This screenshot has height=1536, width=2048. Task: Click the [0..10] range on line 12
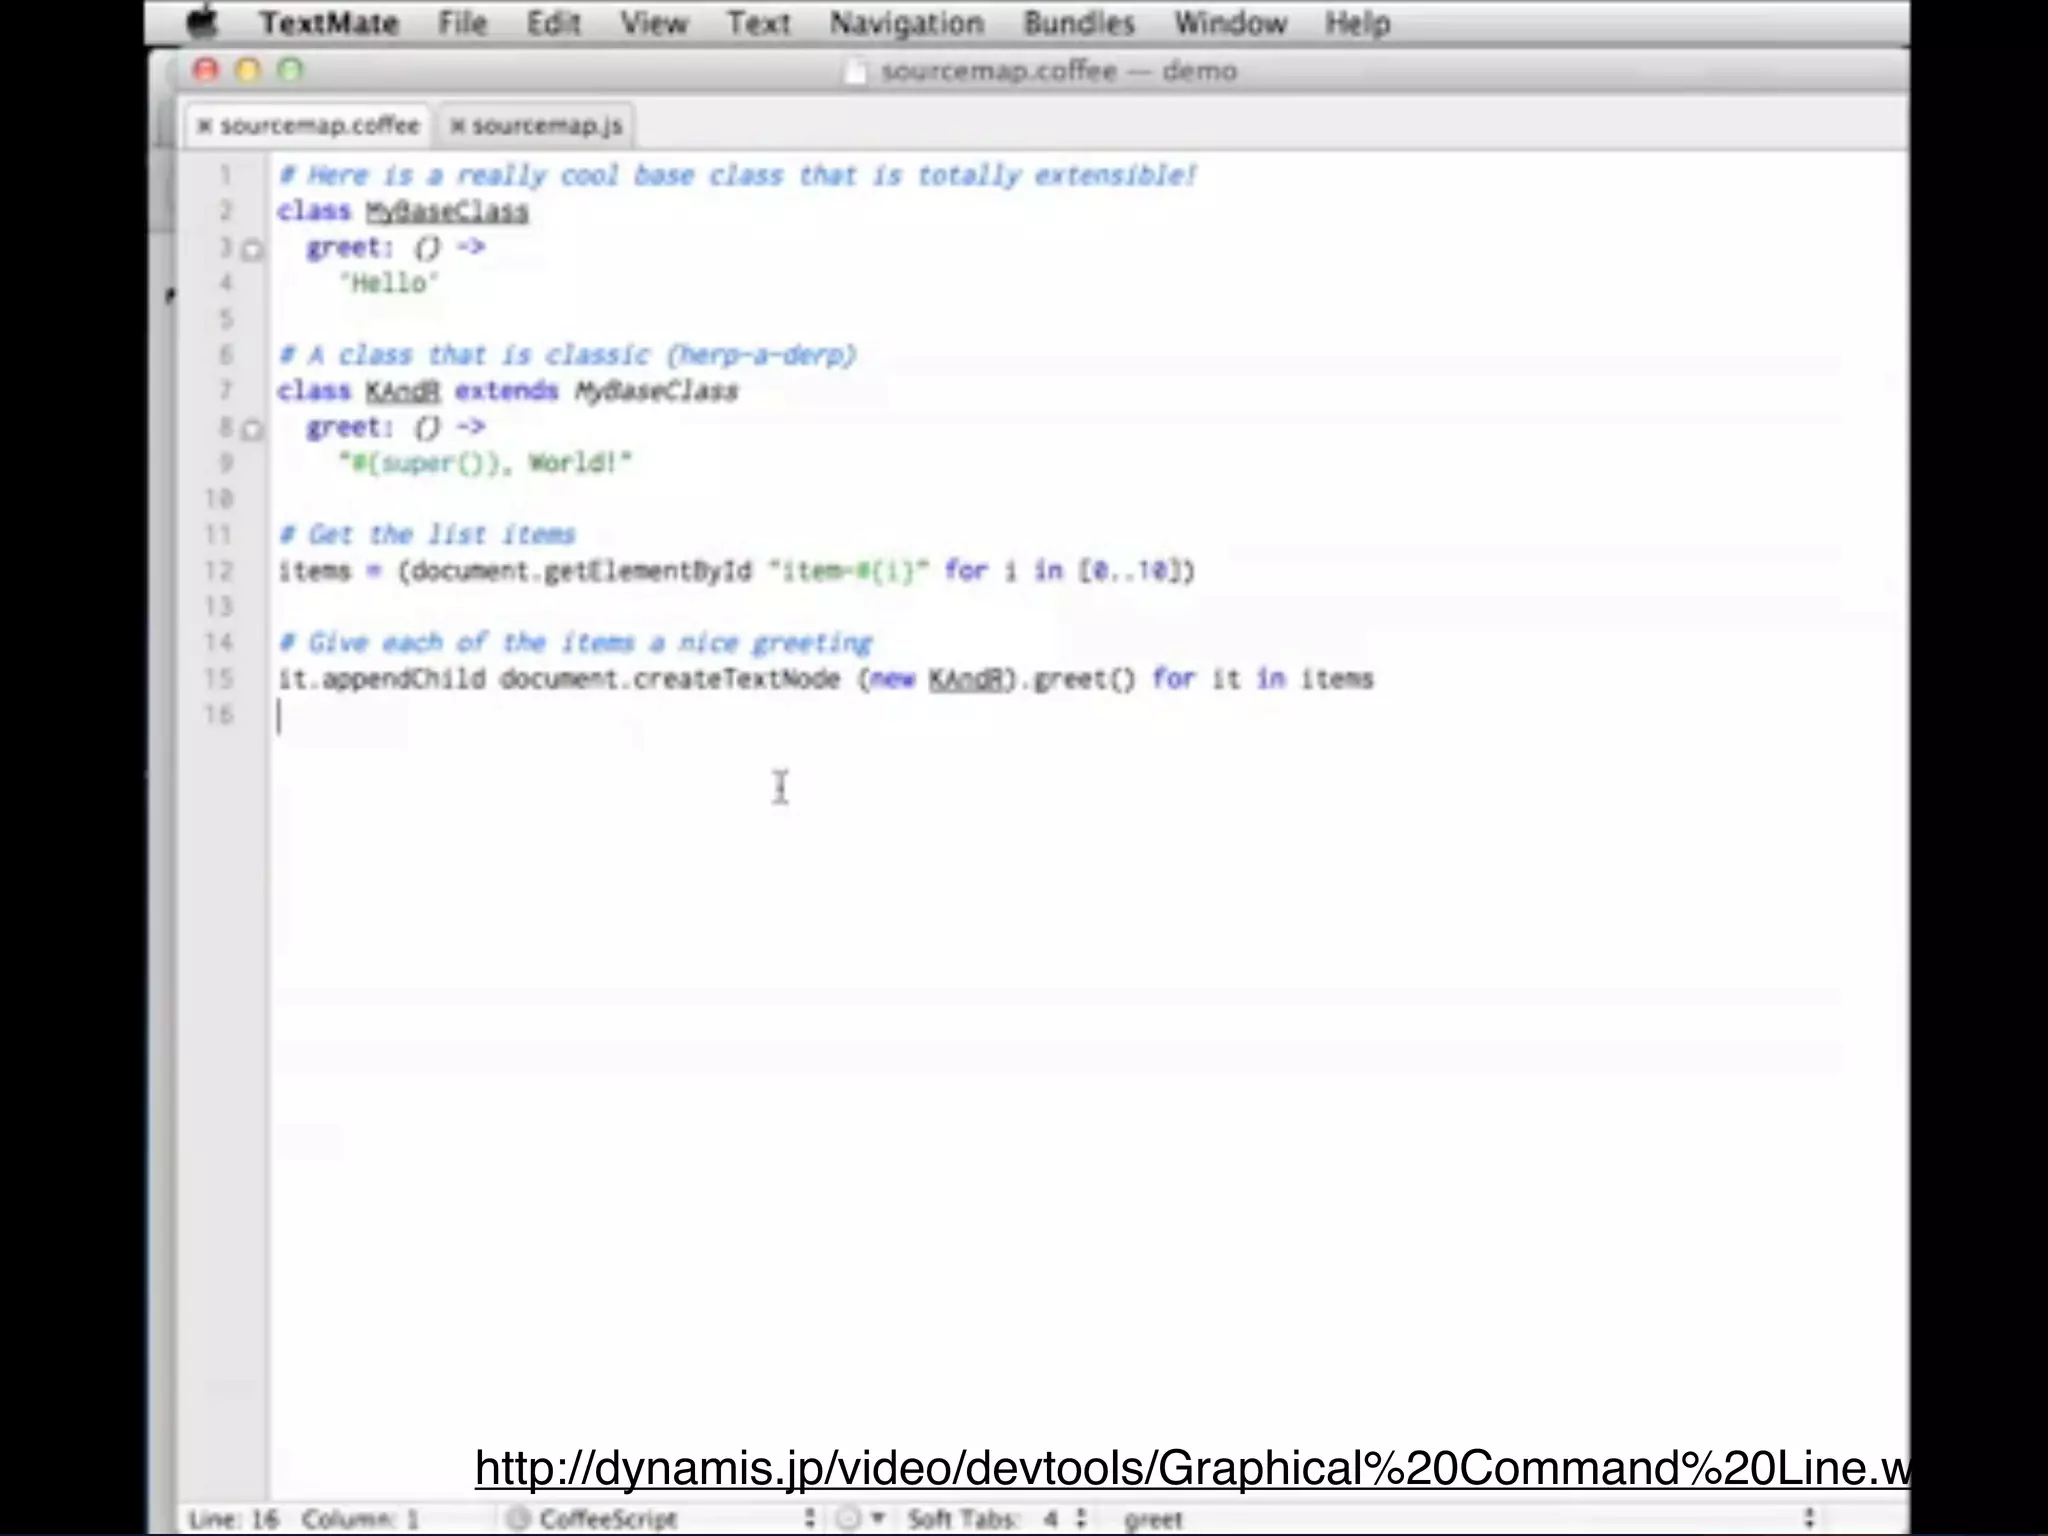1131,571
